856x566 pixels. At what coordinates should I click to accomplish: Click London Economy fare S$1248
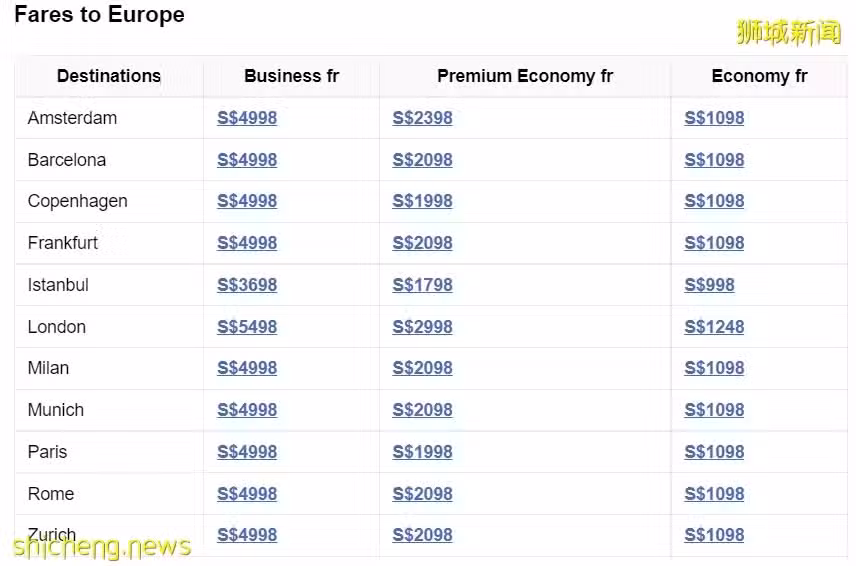click(714, 327)
